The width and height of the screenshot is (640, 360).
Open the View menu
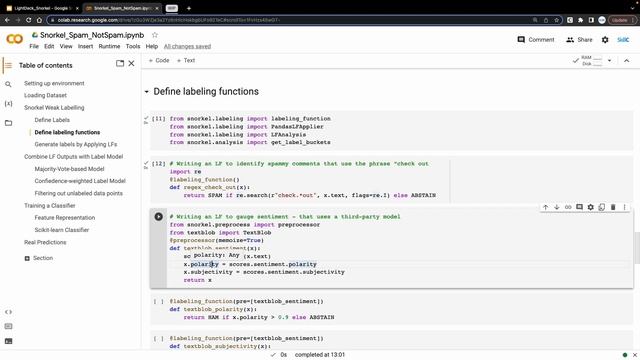tap(66, 47)
